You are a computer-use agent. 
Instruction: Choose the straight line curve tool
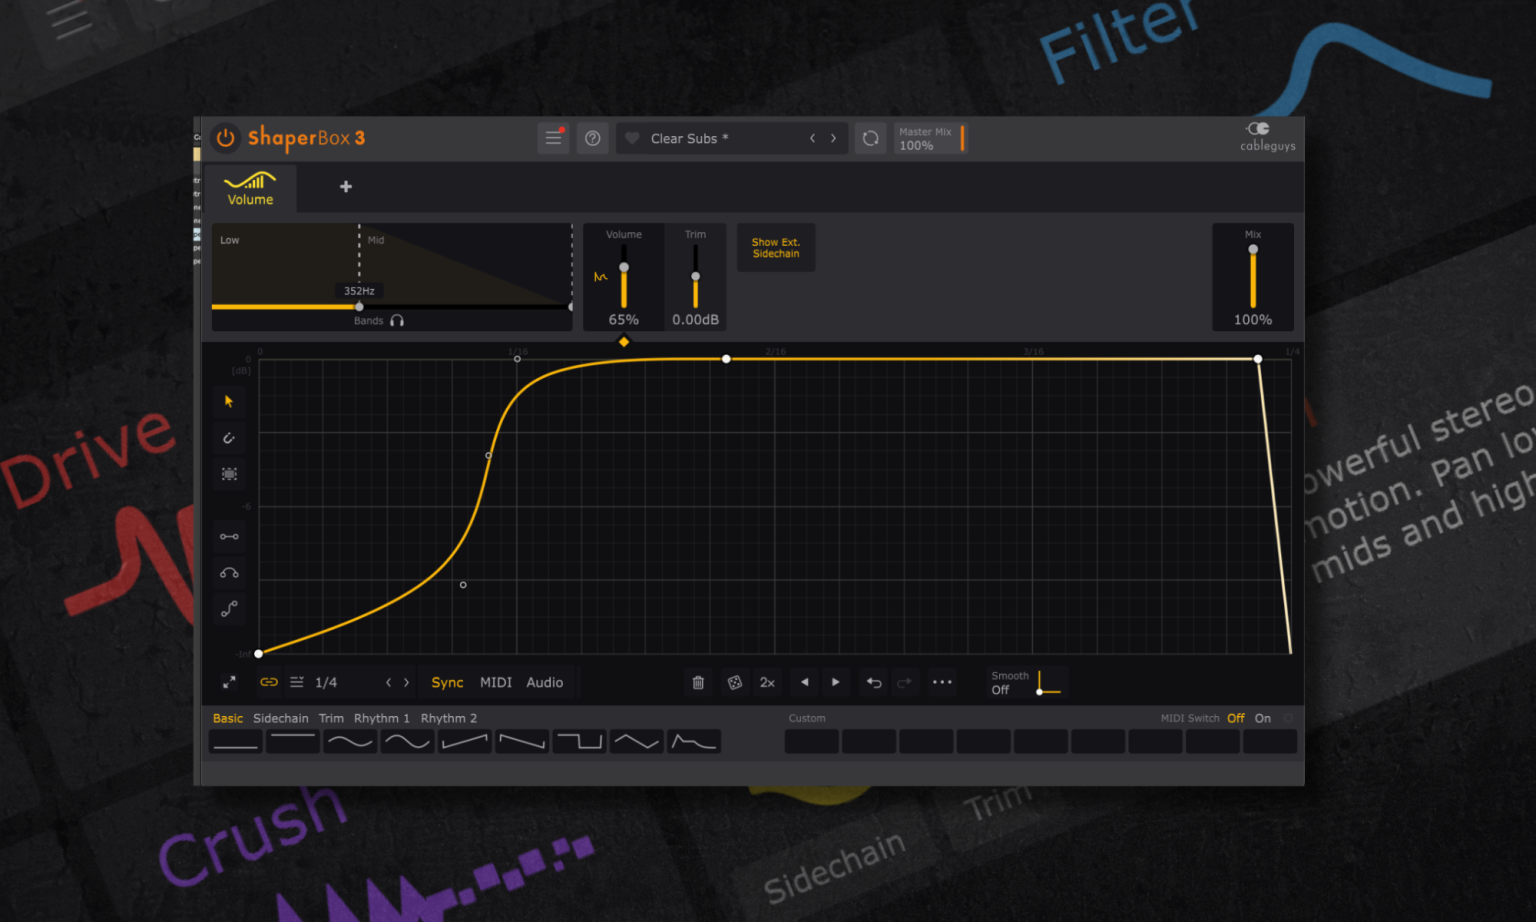(229, 536)
